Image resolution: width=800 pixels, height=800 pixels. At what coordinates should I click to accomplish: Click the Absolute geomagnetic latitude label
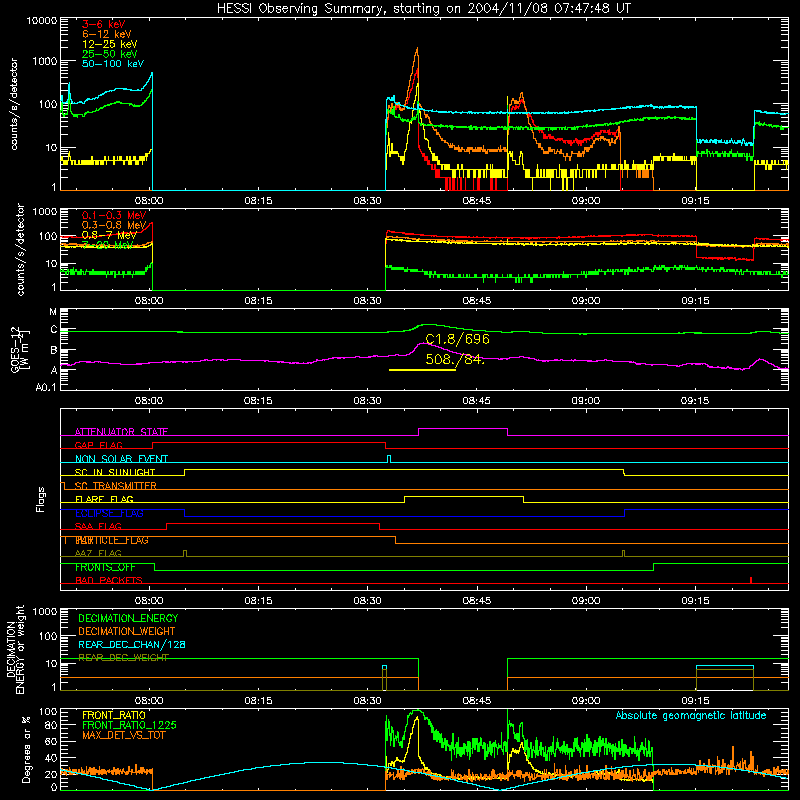coord(691,716)
